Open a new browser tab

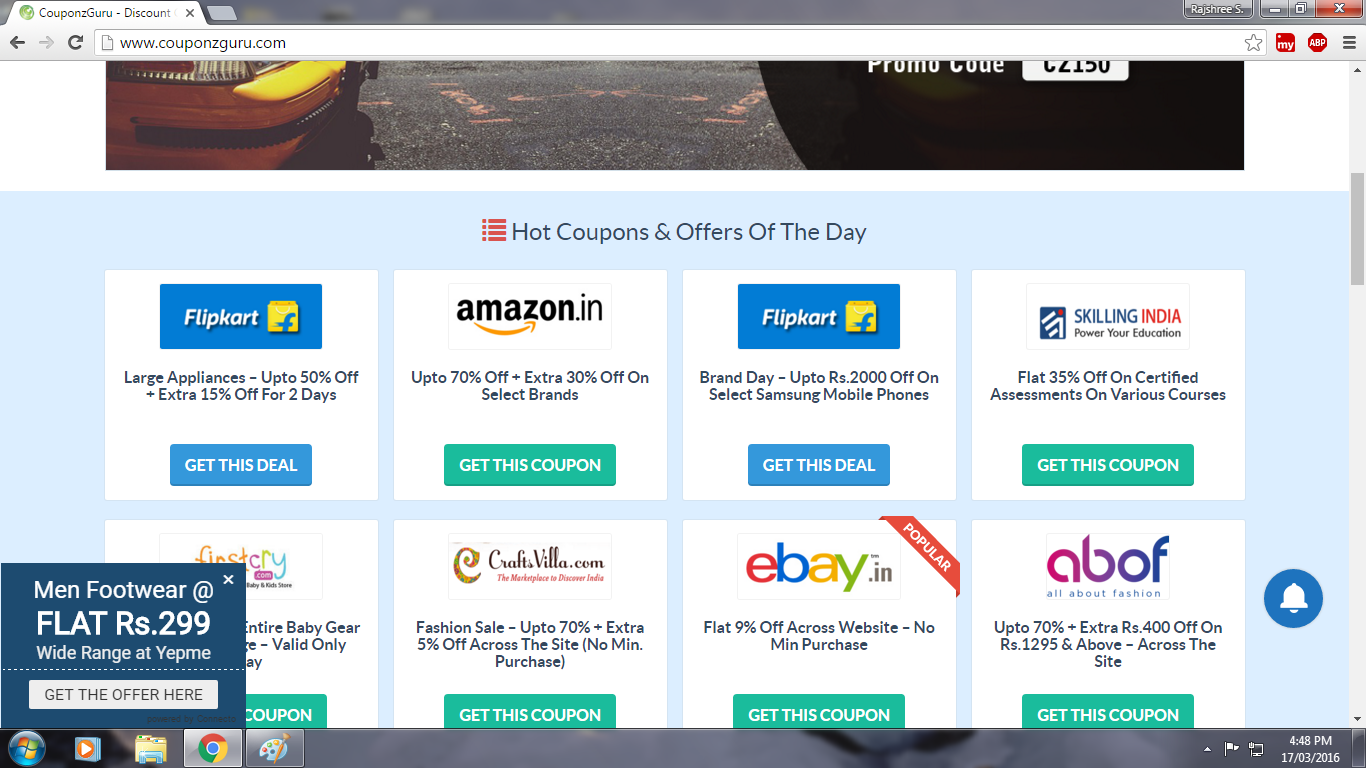click(221, 13)
